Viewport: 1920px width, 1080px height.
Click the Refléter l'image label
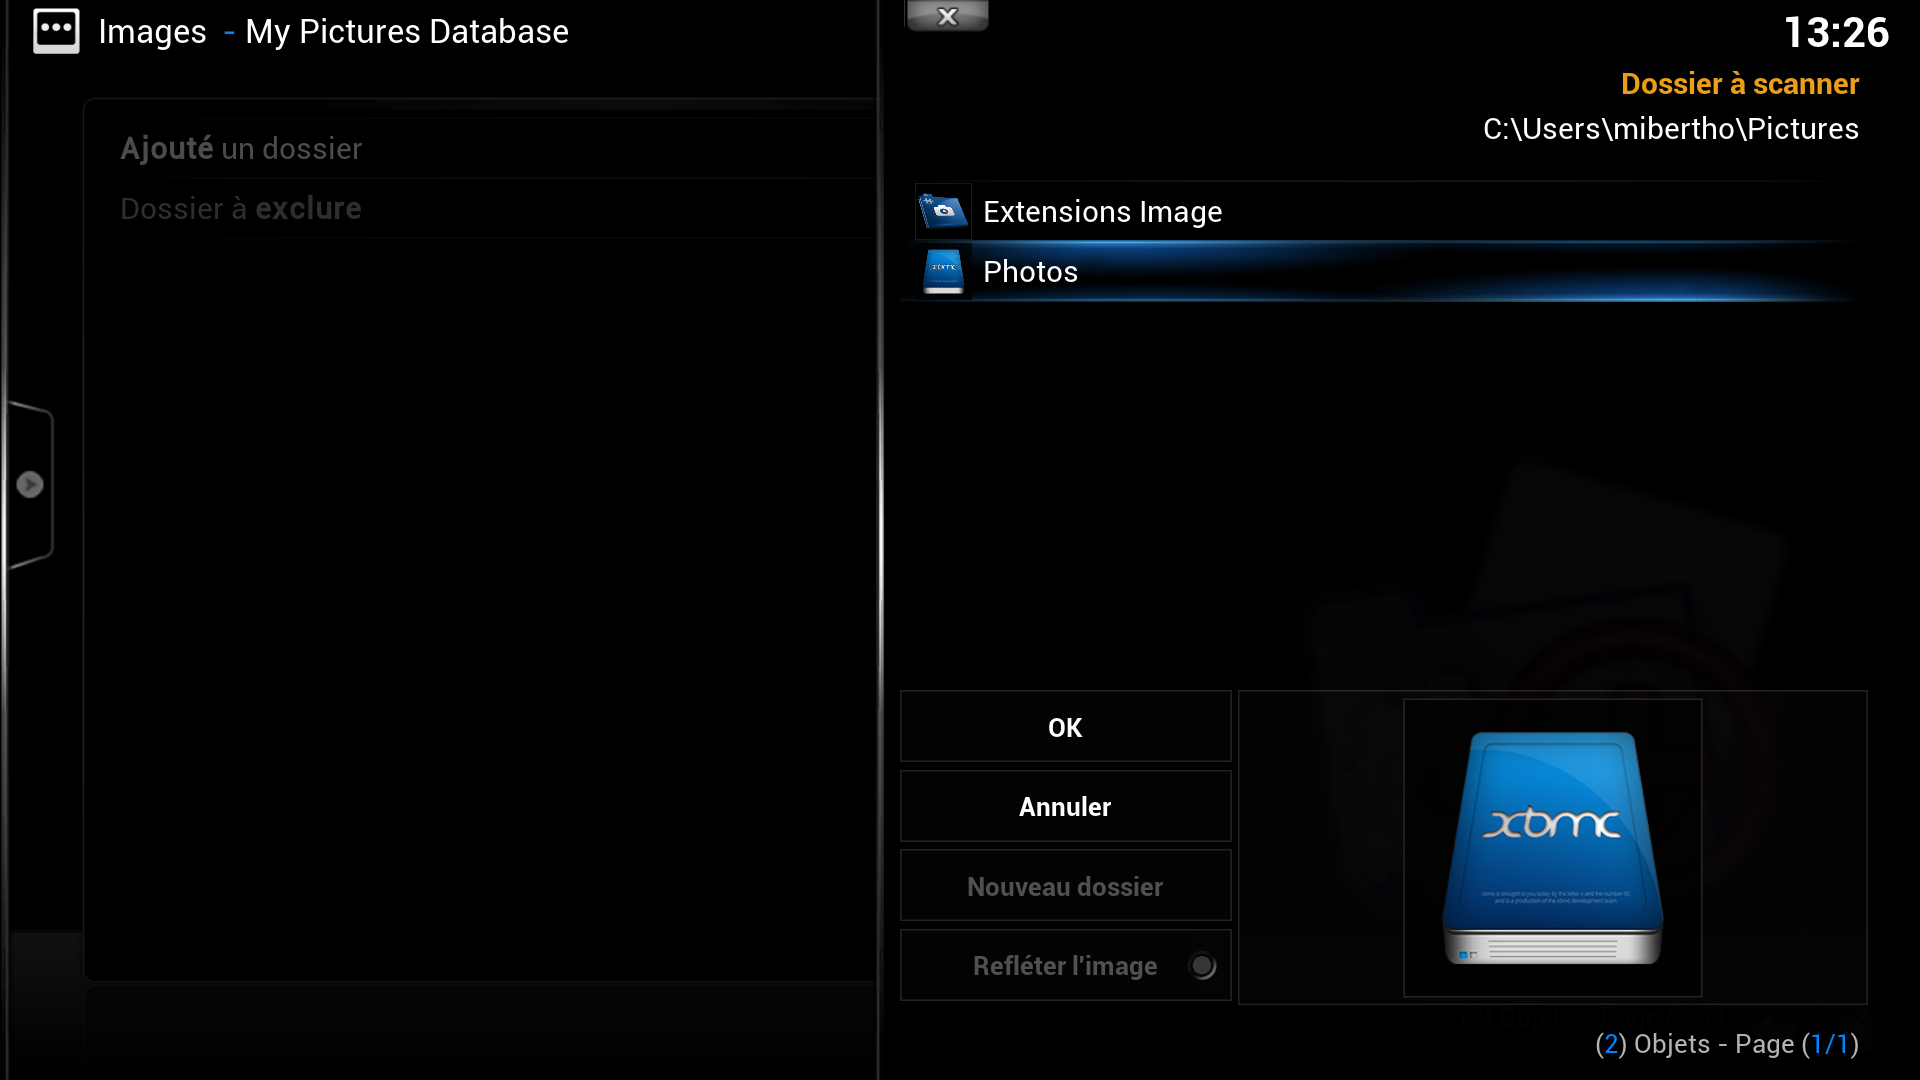(1064, 966)
